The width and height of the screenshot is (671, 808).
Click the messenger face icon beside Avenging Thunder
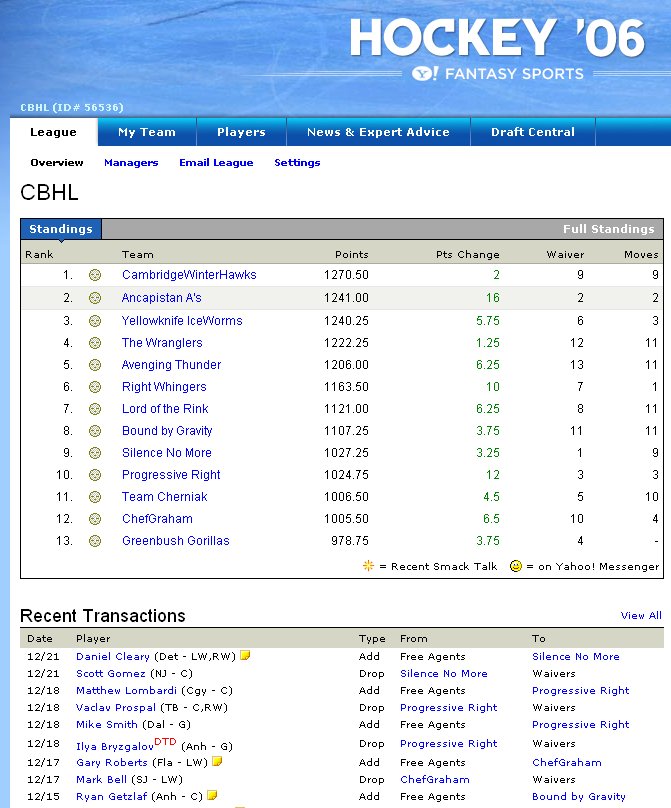(x=95, y=365)
